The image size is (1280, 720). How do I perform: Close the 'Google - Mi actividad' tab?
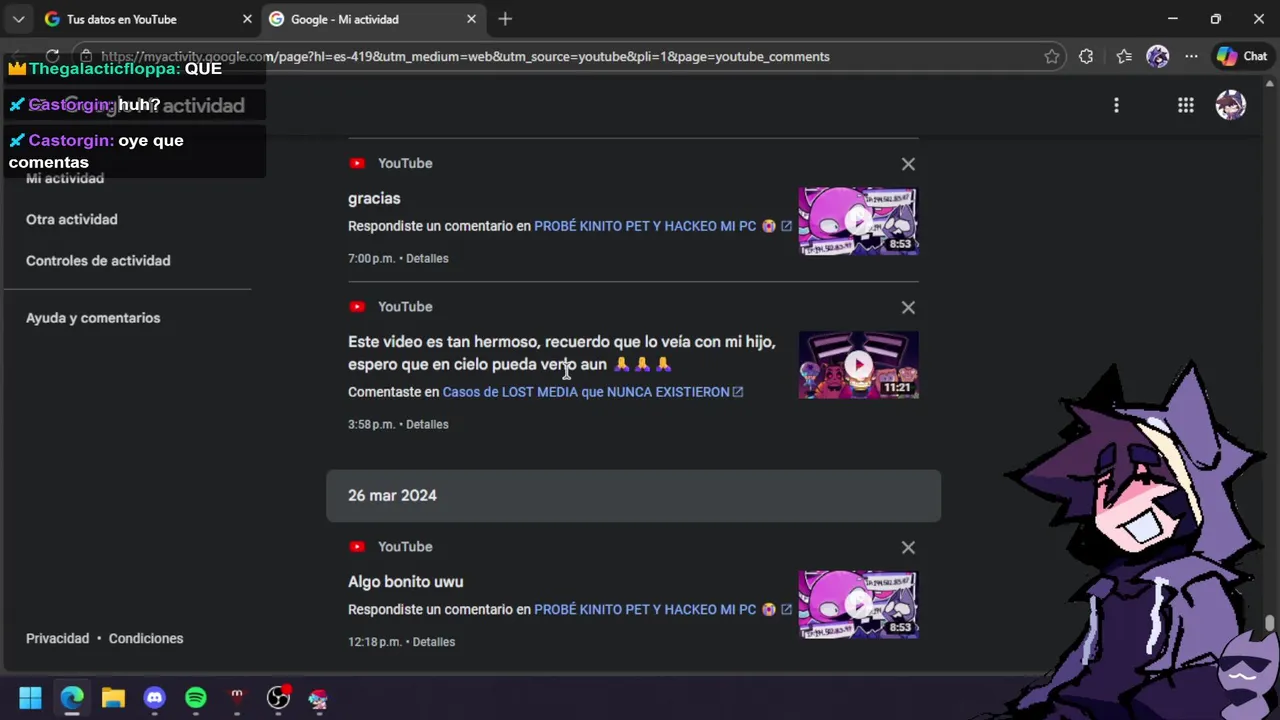click(x=471, y=19)
